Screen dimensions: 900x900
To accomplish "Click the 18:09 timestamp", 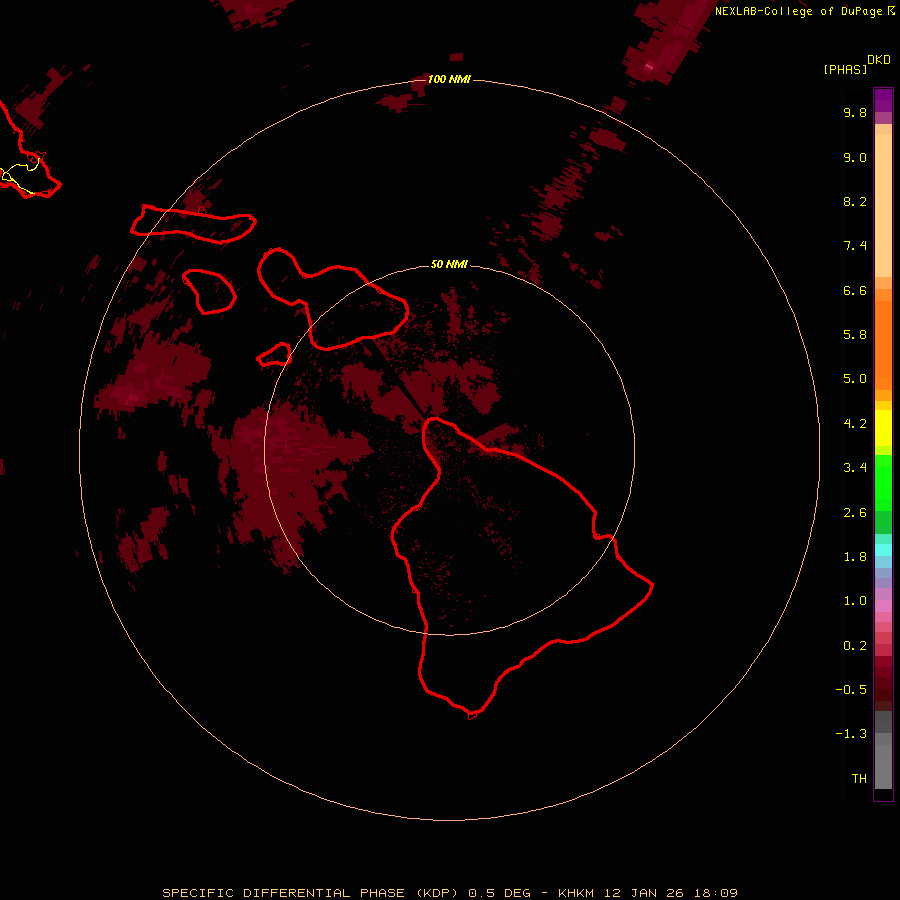I will click(716, 893).
